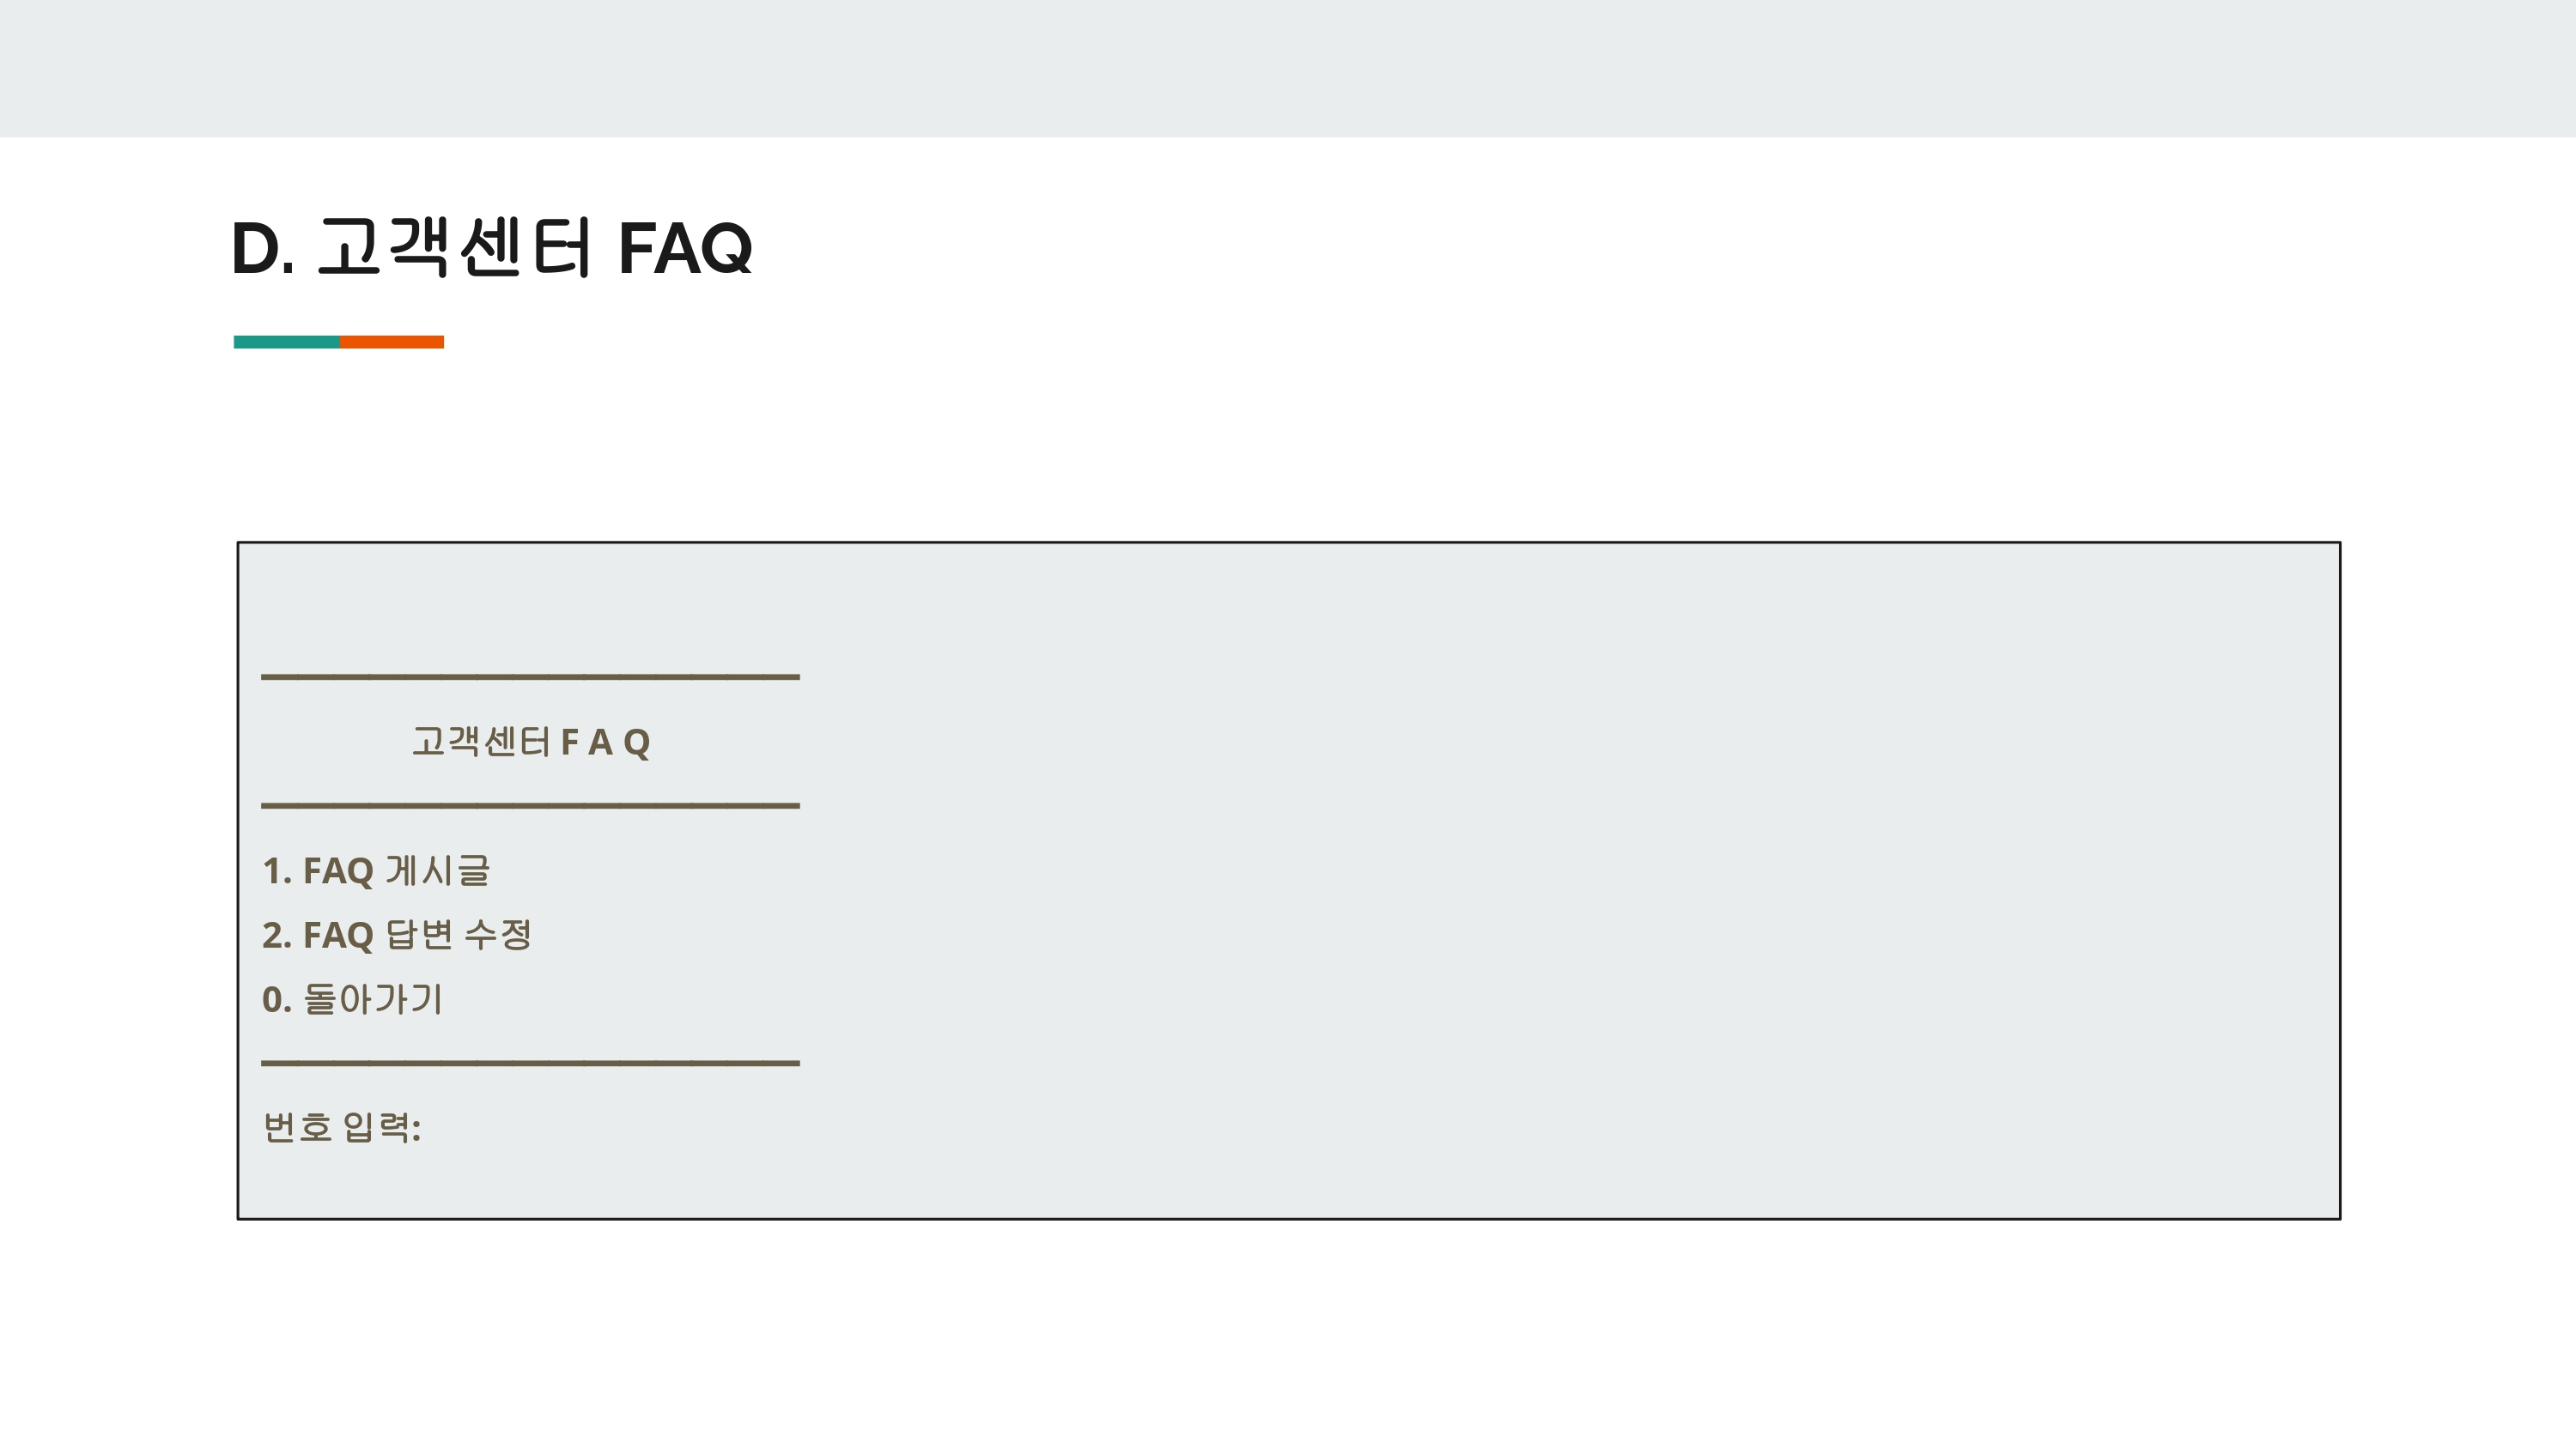Image resolution: width=2576 pixels, height=1449 pixels.
Task: Click the orange segment of title underline
Action: pyautogui.click(x=391, y=342)
